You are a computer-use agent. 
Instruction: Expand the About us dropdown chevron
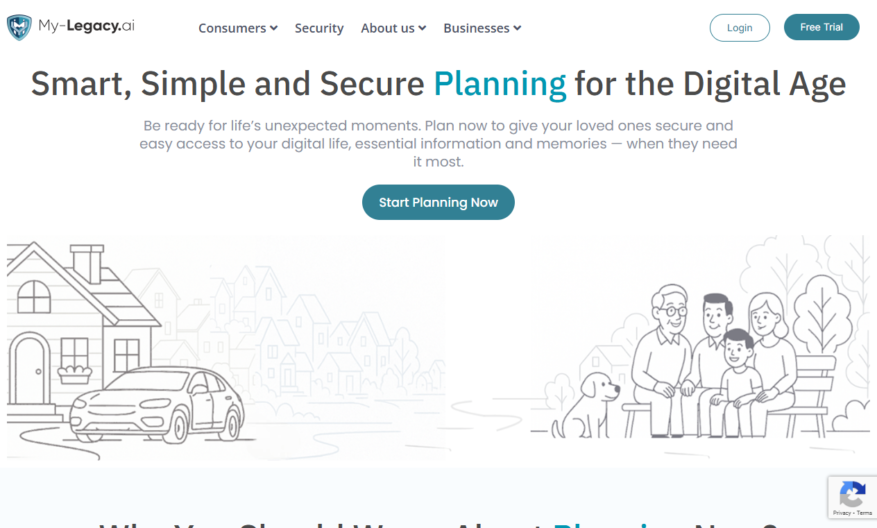(x=422, y=28)
